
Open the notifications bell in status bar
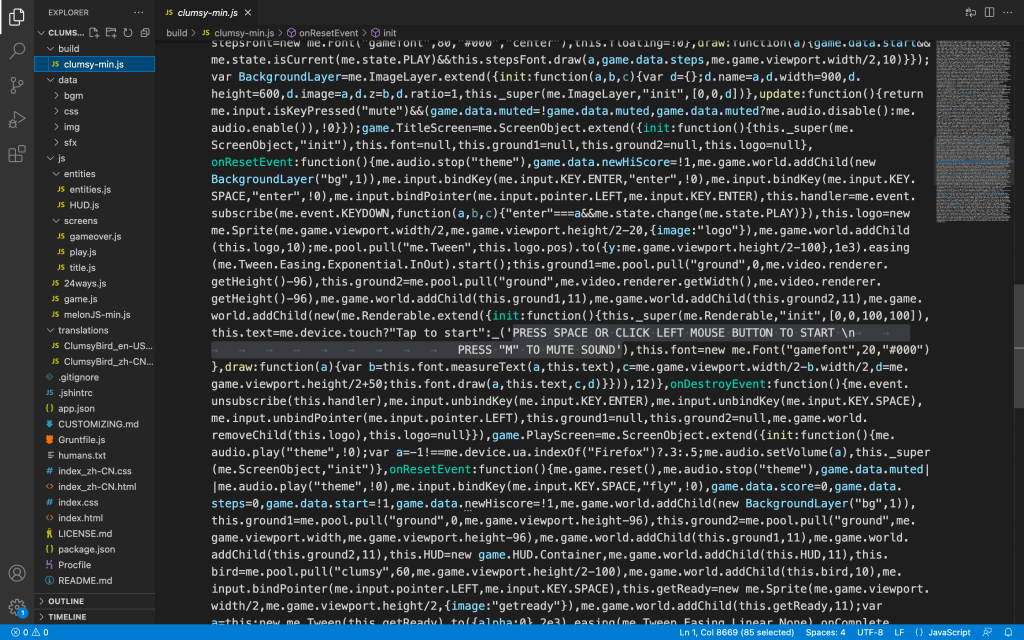click(x=1008, y=632)
